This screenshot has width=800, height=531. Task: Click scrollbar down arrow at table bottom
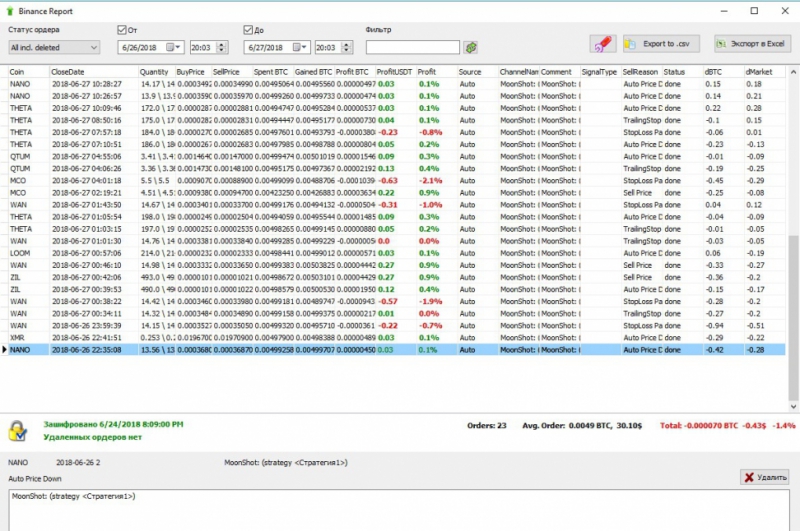[x=793, y=407]
